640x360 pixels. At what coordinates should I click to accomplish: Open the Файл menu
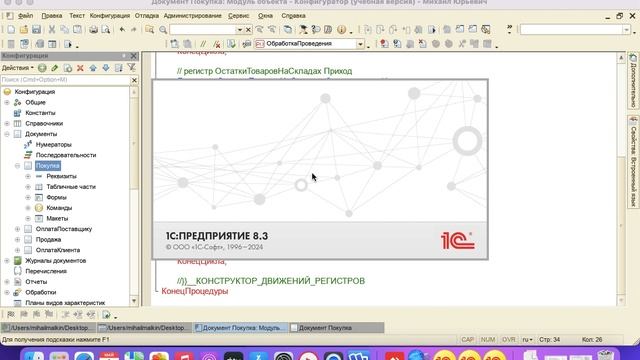point(25,16)
